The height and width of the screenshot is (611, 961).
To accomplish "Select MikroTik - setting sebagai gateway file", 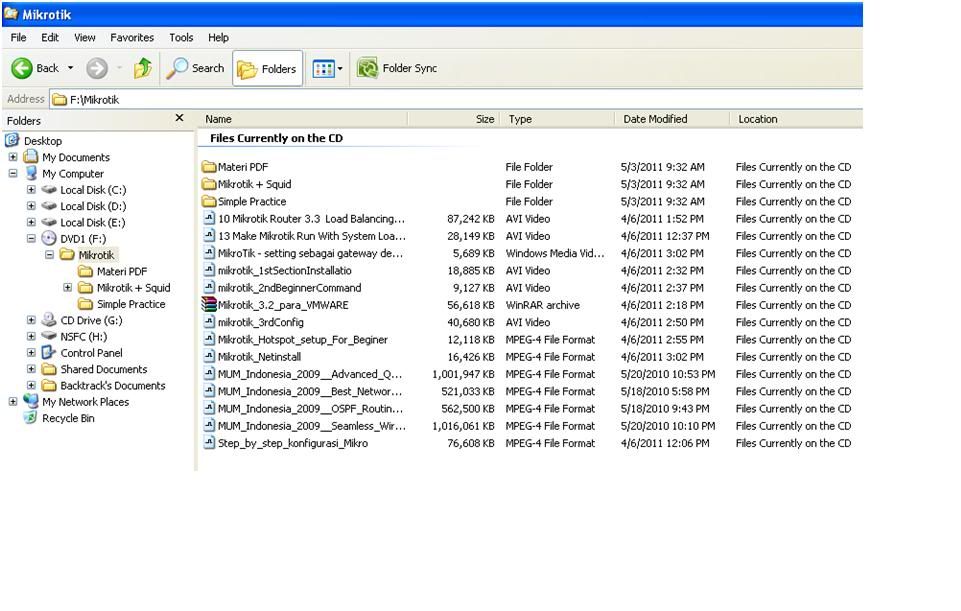I will click(x=310, y=253).
